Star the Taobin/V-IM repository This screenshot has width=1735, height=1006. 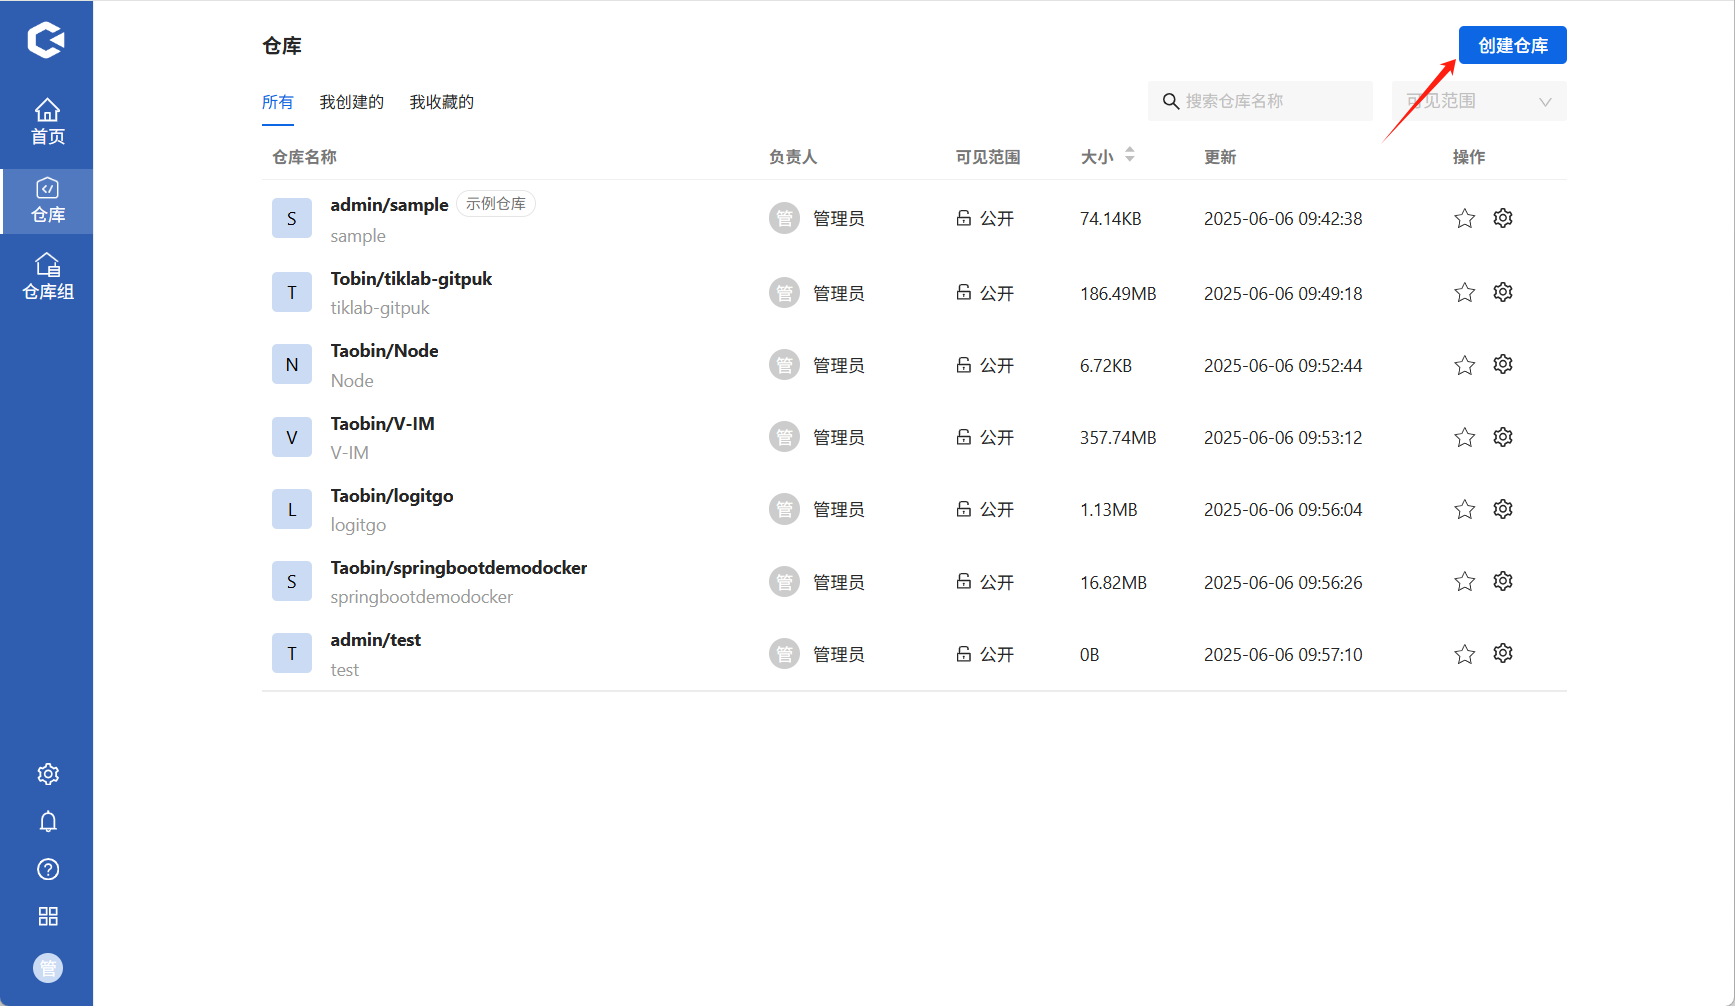tap(1465, 437)
